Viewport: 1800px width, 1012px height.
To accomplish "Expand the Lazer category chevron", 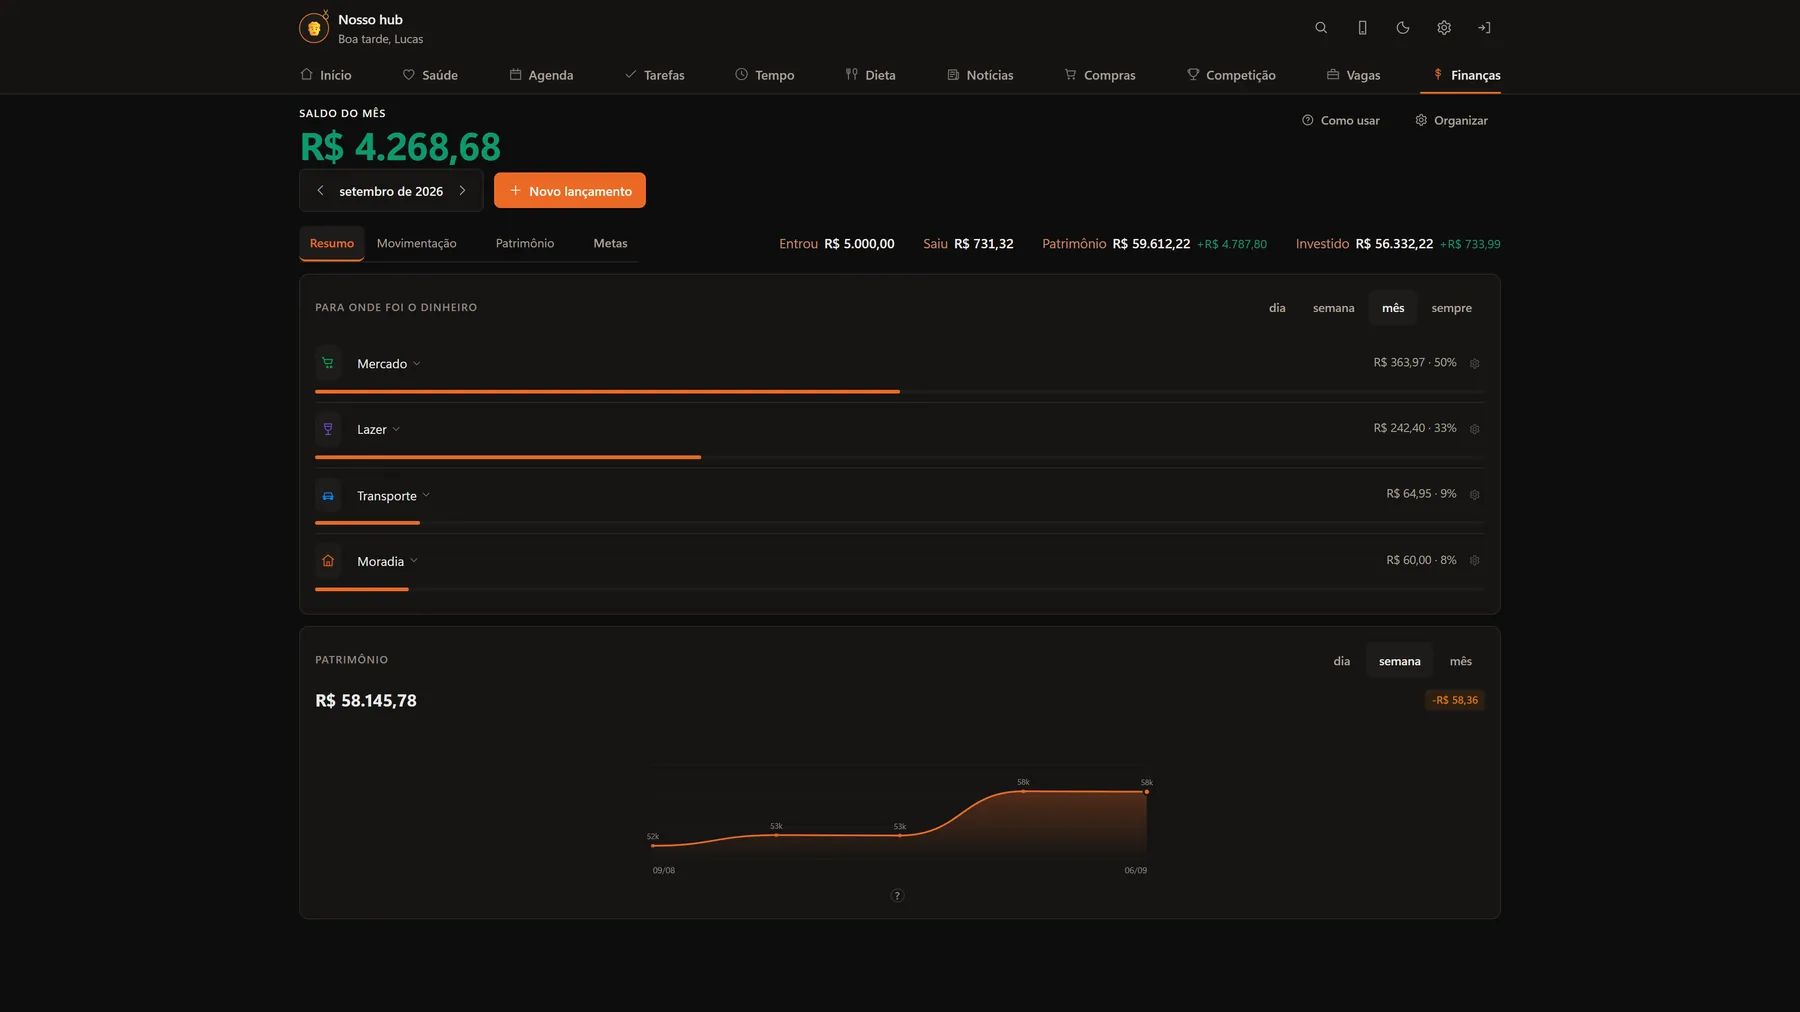I will [x=396, y=429].
